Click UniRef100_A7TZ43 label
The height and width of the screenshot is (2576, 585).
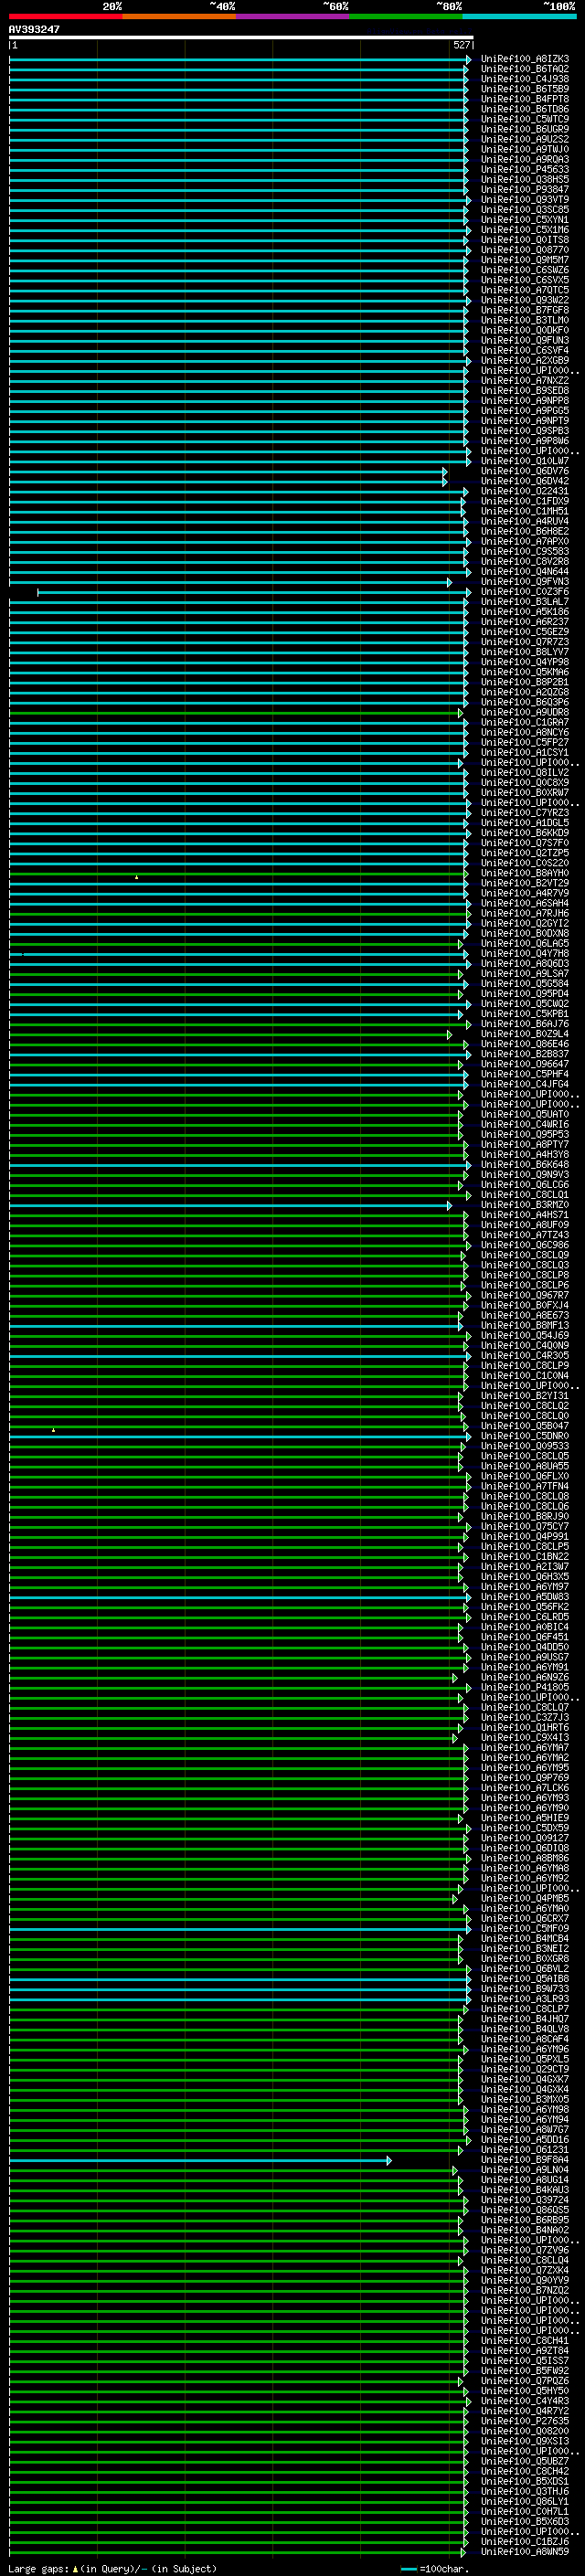pos(525,1235)
